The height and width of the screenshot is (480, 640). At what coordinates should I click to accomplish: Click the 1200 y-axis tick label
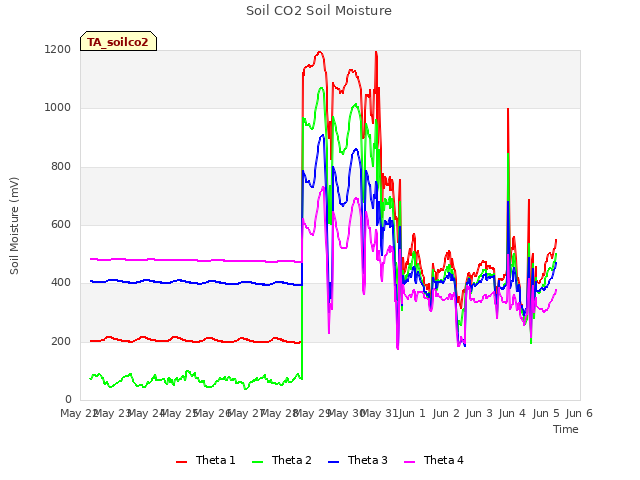[x=58, y=49]
